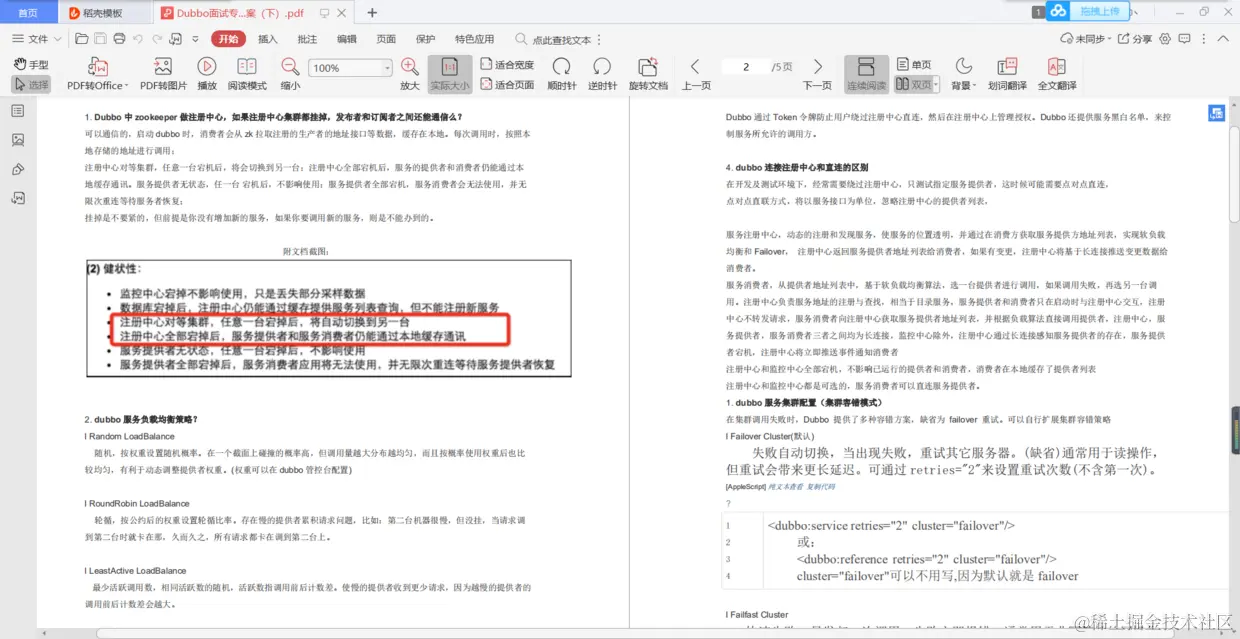Select the 插入 ribbon tab

pyautogui.click(x=268, y=39)
